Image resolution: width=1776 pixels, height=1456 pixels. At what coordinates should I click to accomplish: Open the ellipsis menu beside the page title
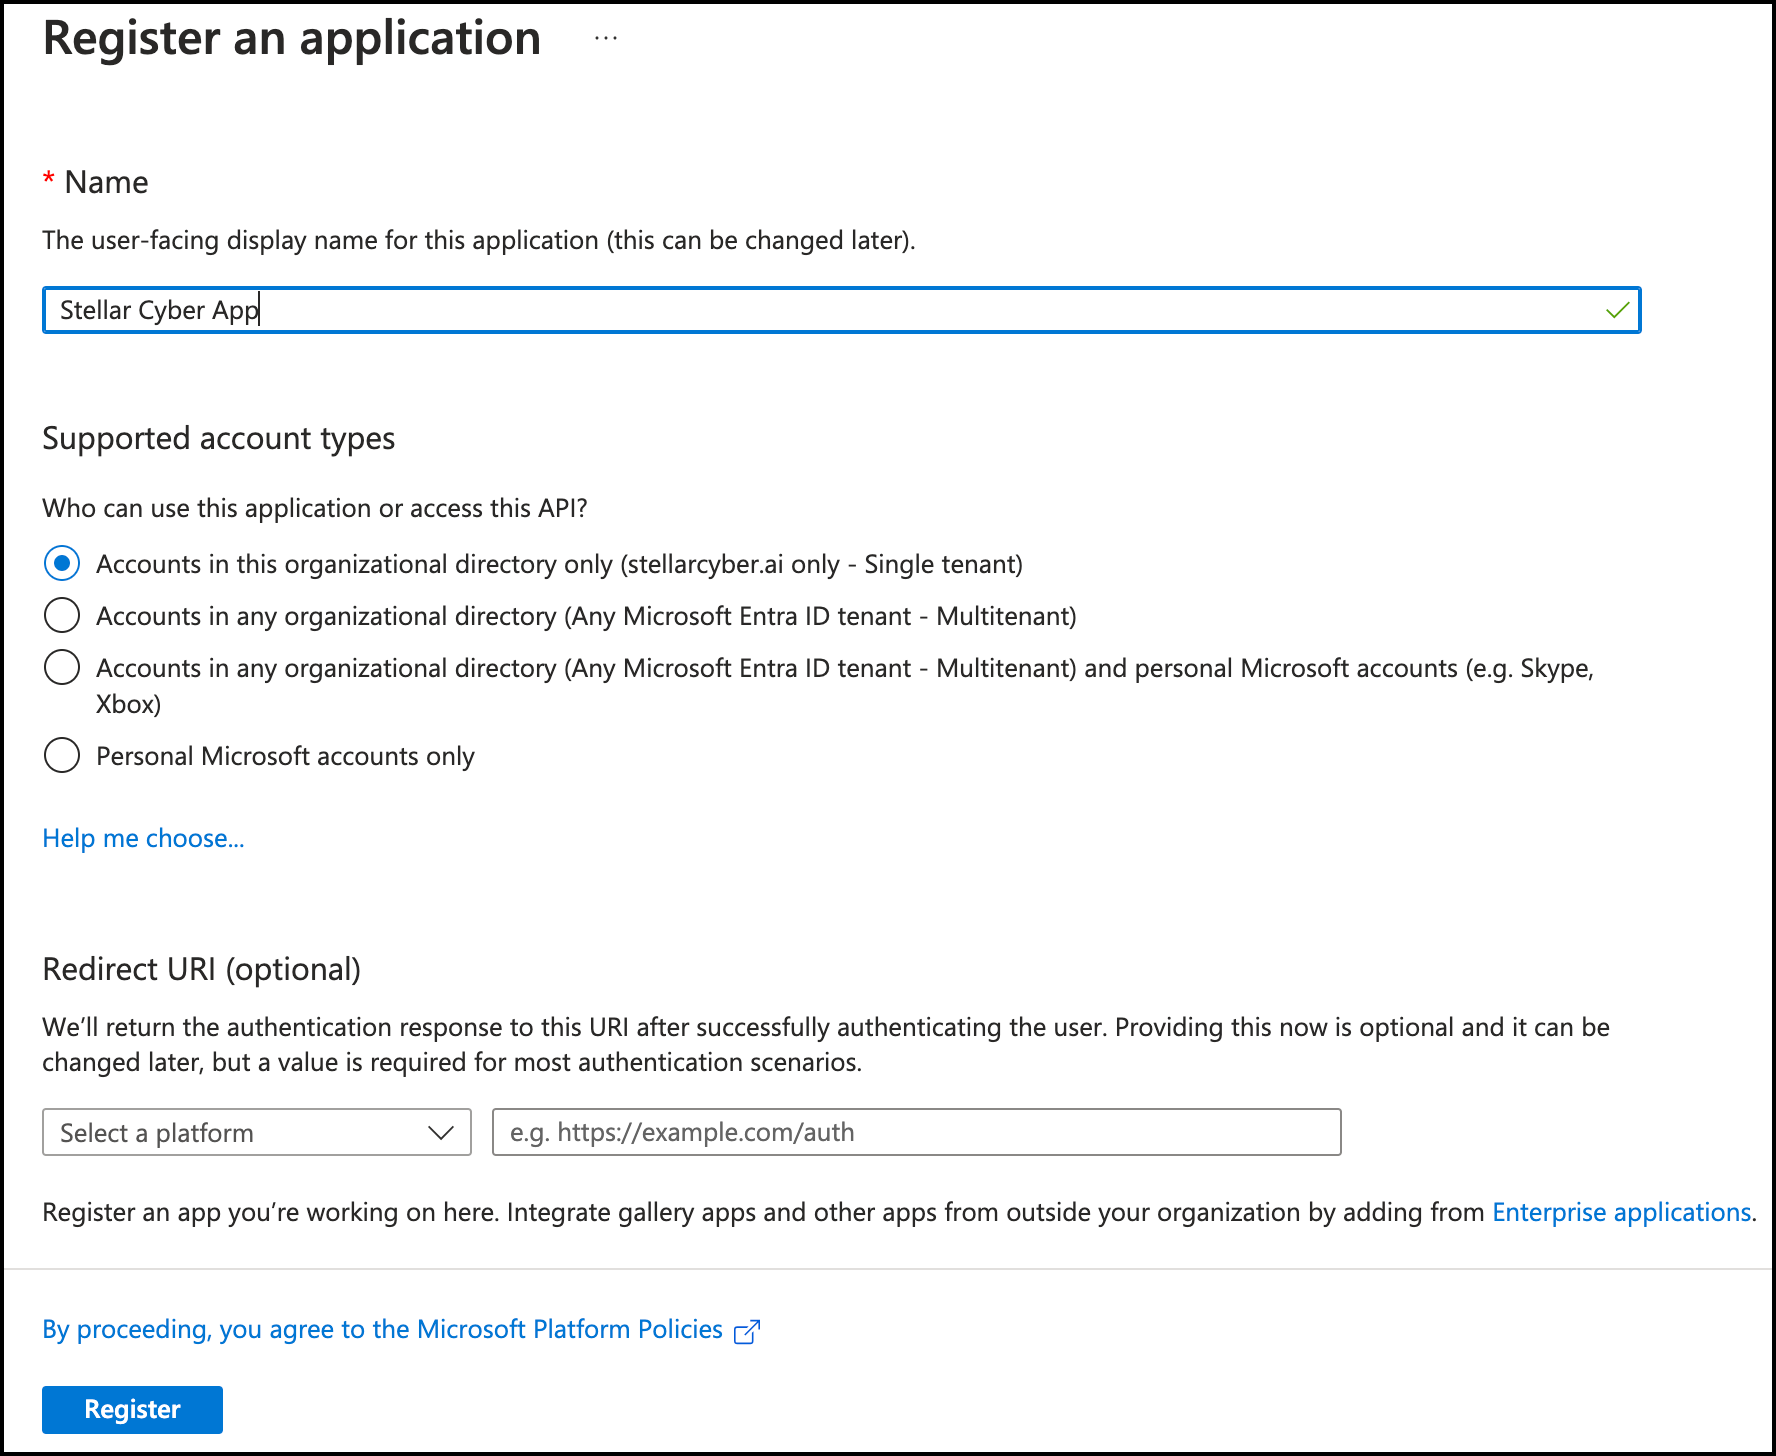(605, 39)
